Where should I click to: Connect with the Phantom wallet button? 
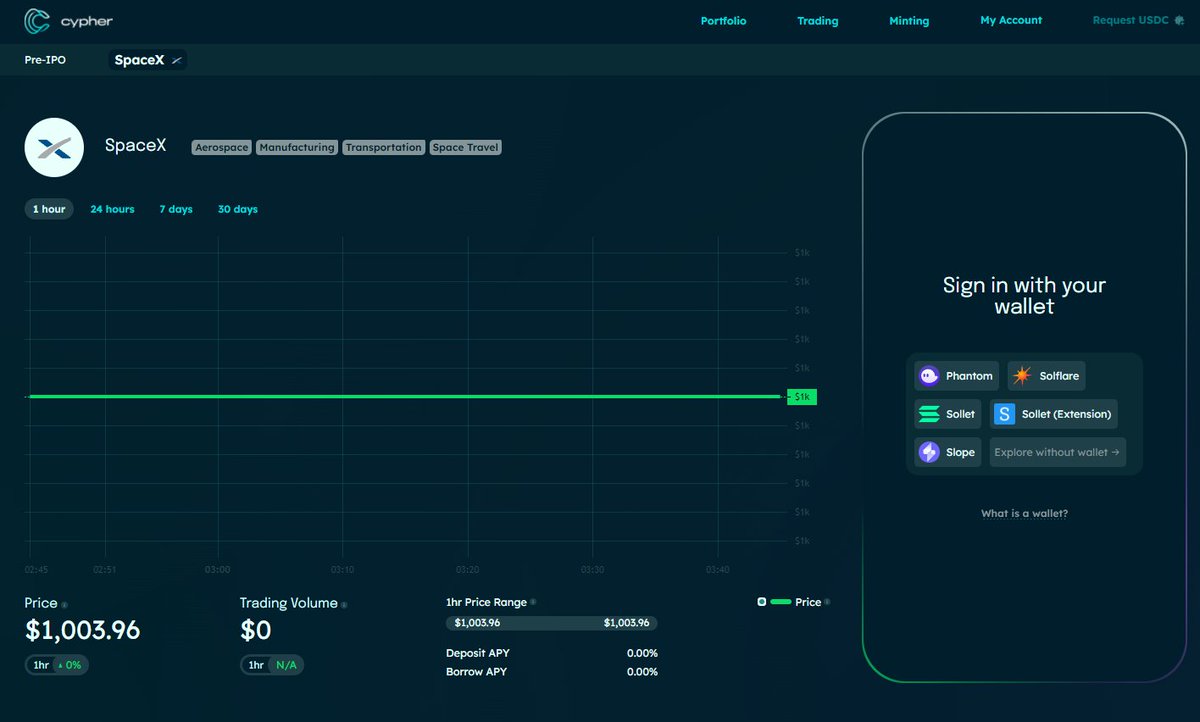[957, 376]
